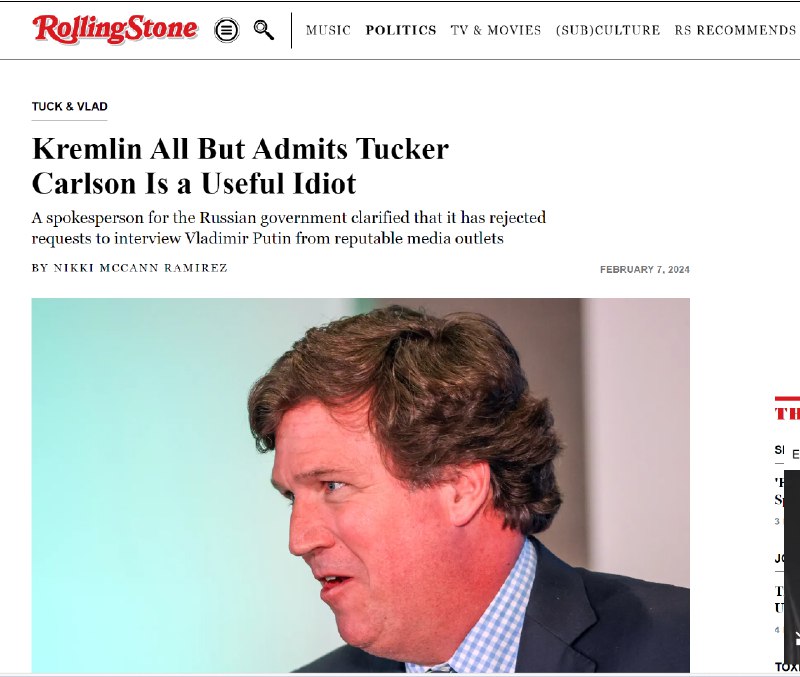Click the red trending heading in sidebar
The image size is (800, 677).
click(x=787, y=412)
